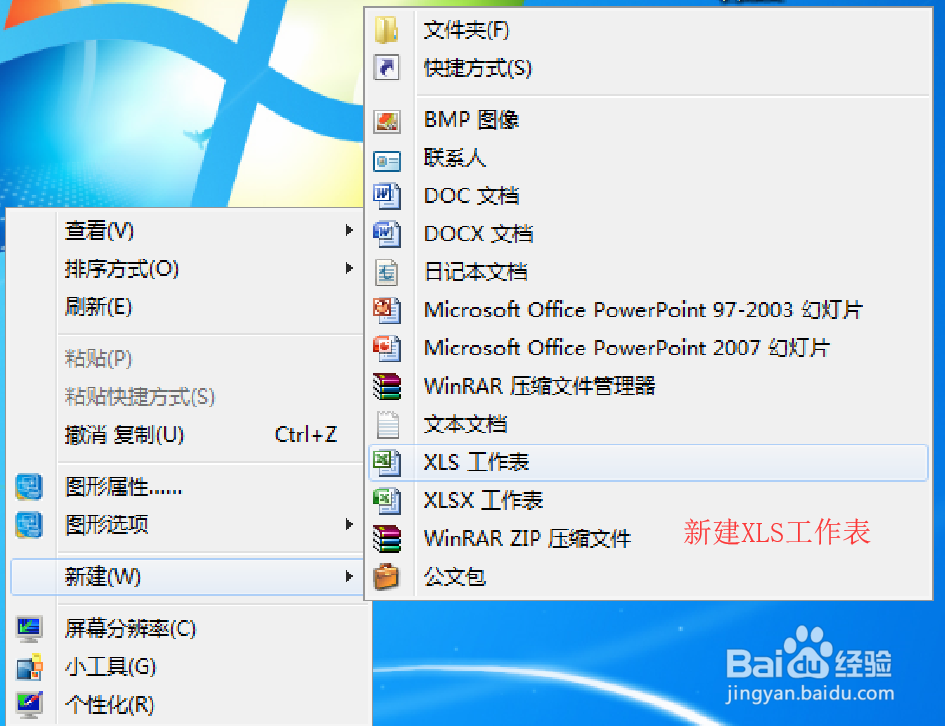The width and height of the screenshot is (945, 726).
Task: Click the WinRAR ZIP 压缩文件 books icon
Action: point(386,539)
